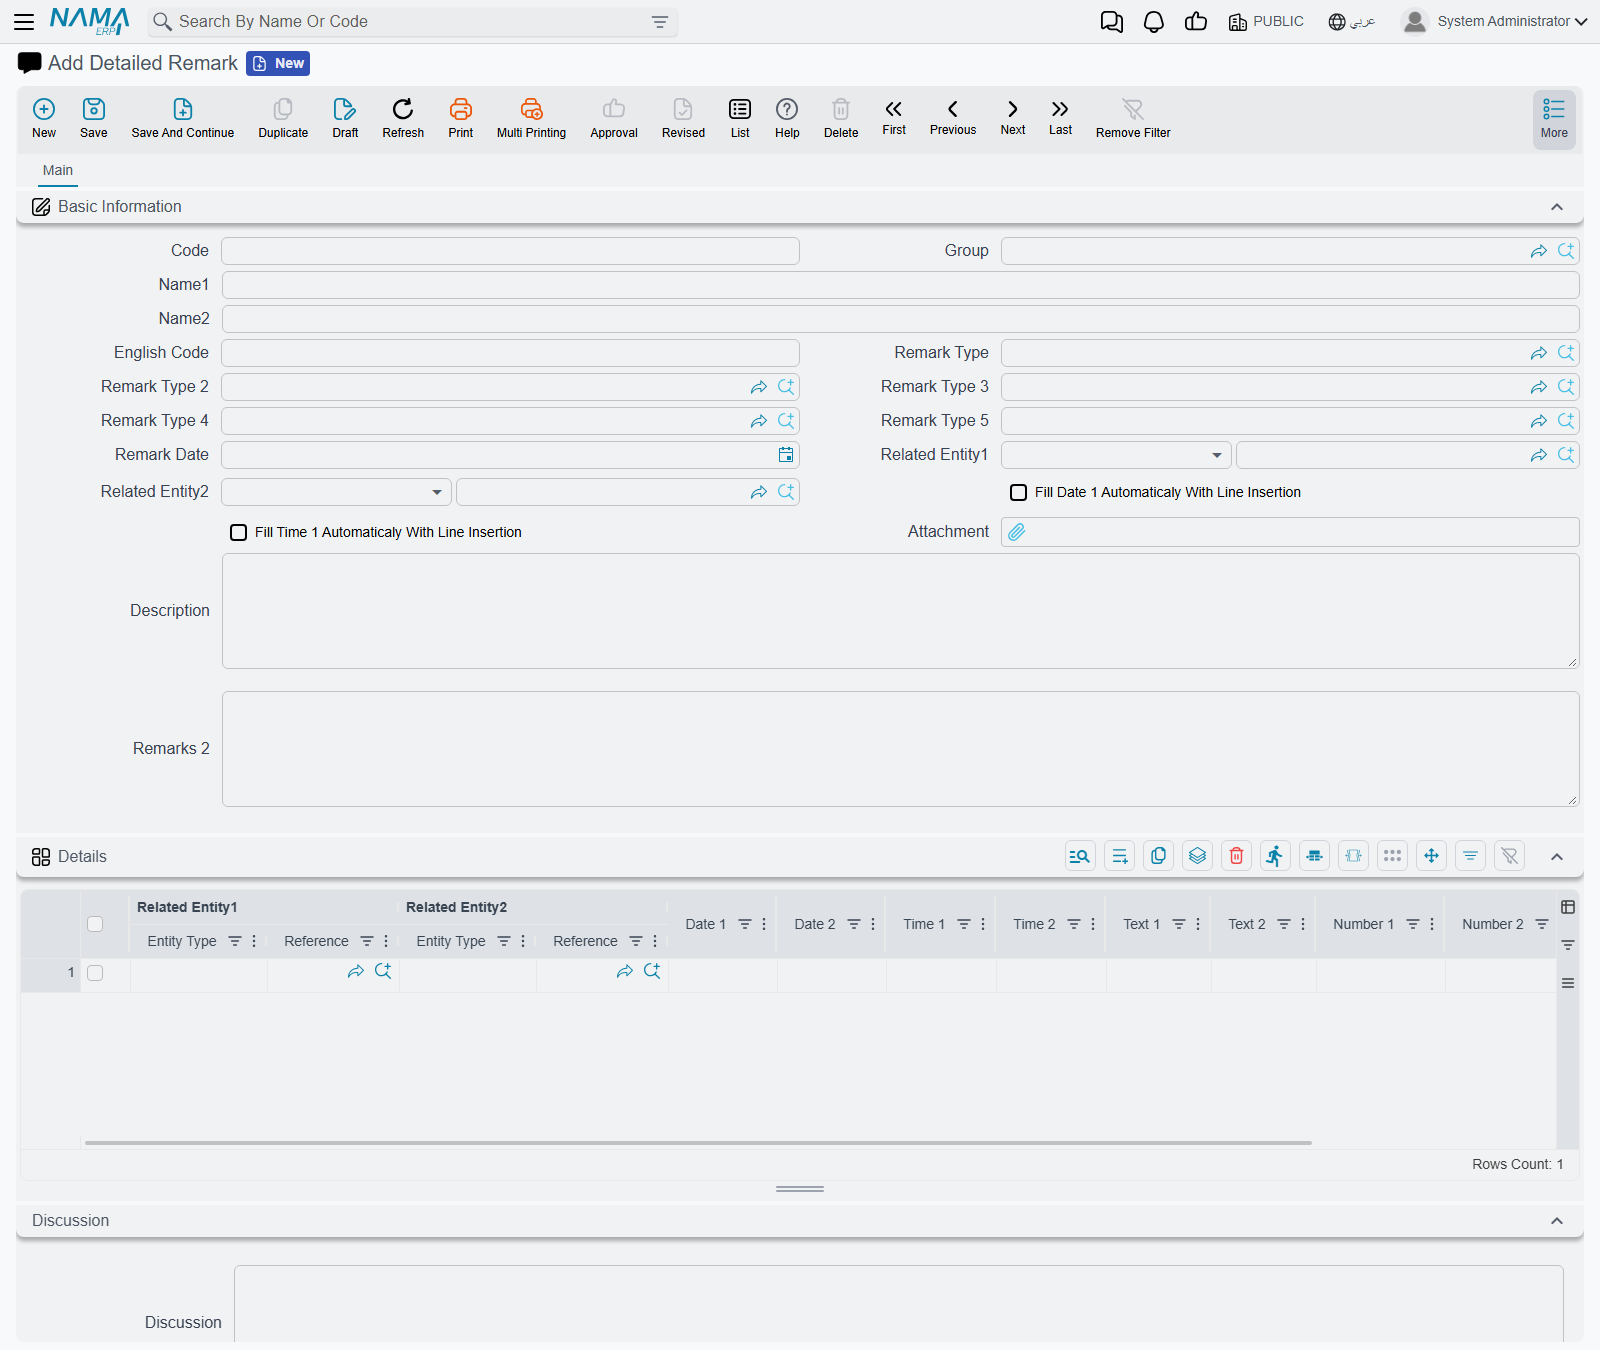Go to Next record
1600x1350 pixels.
[x=1013, y=117]
